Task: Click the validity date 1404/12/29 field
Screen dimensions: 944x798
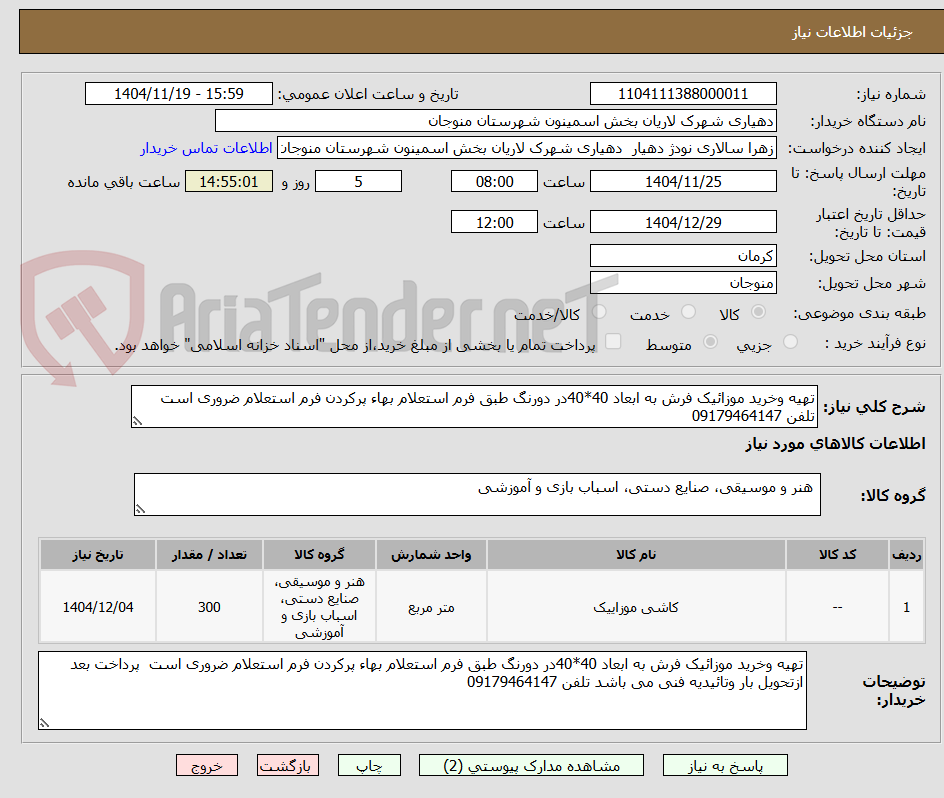Action: pos(683,222)
